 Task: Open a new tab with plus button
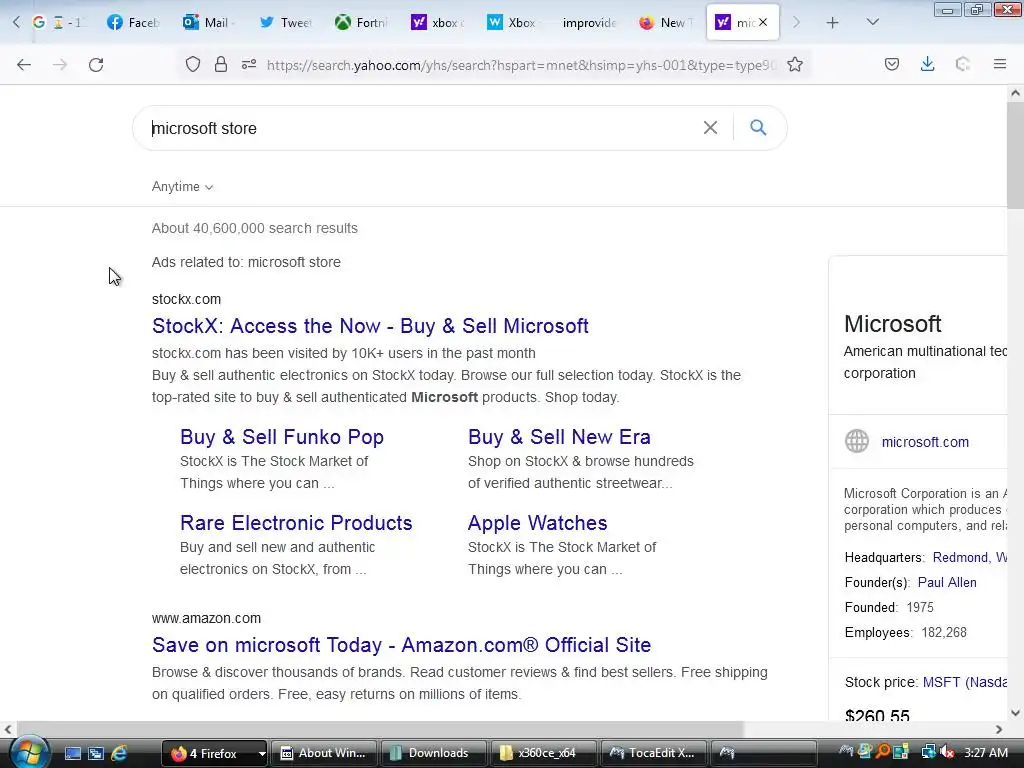pyautogui.click(x=832, y=23)
